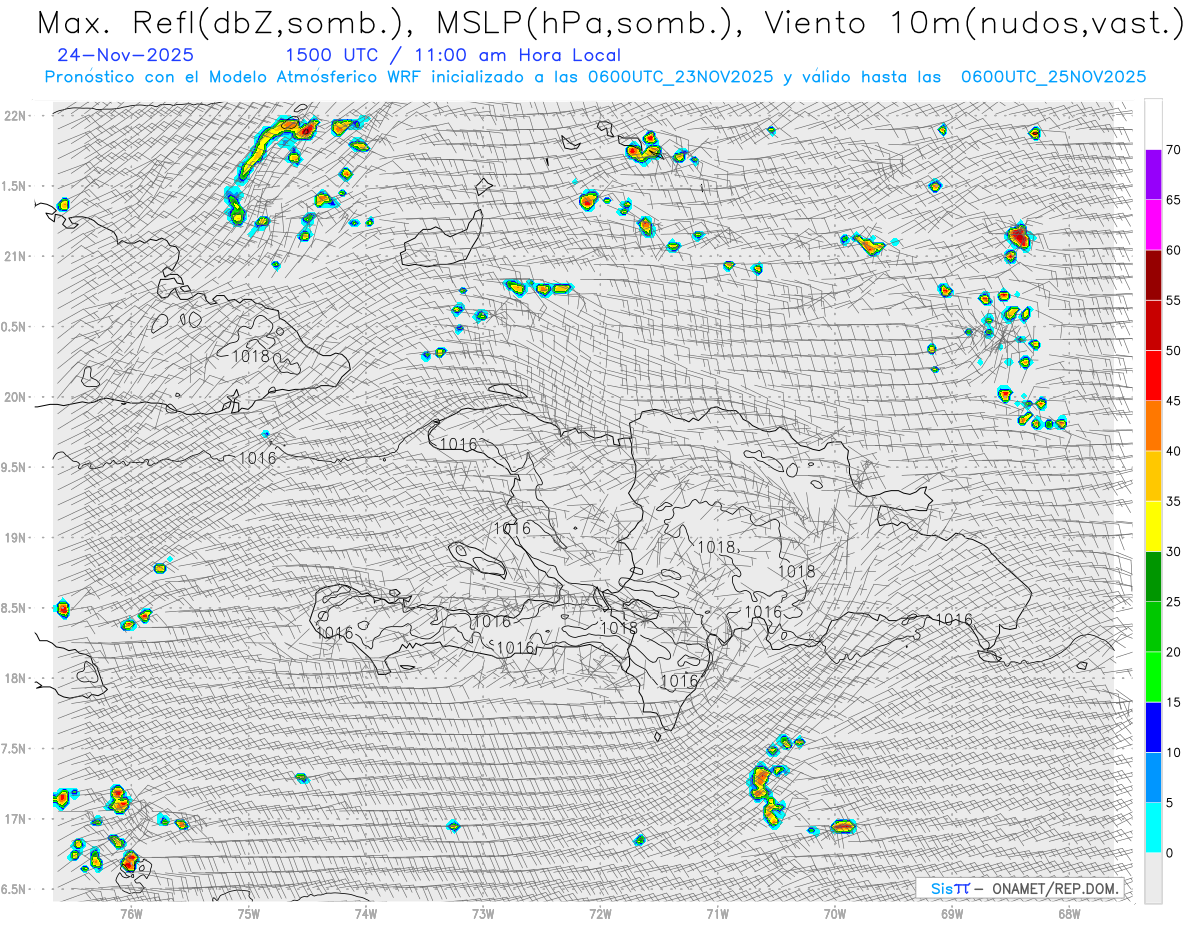Click the "75W" longitude axis label
The image size is (1200, 927).
pos(249,912)
